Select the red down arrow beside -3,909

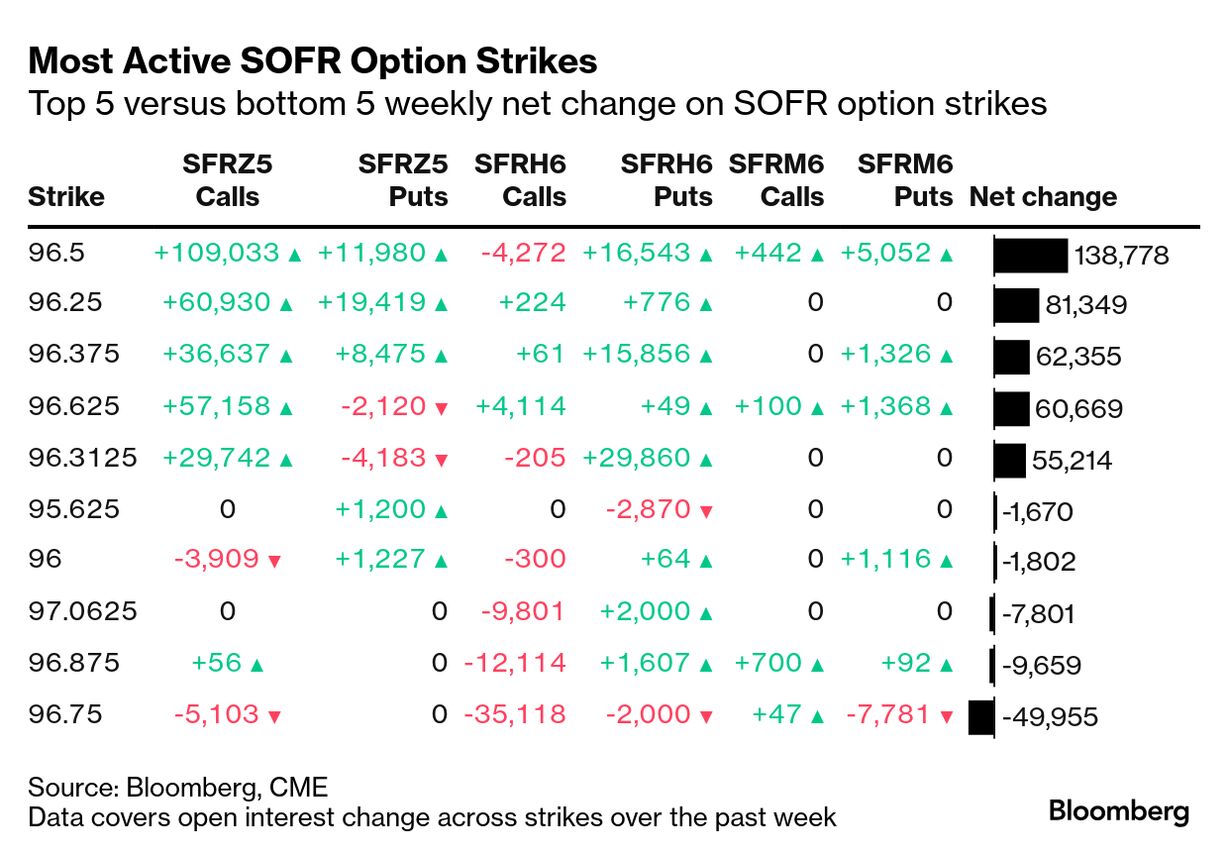coord(275,562)
